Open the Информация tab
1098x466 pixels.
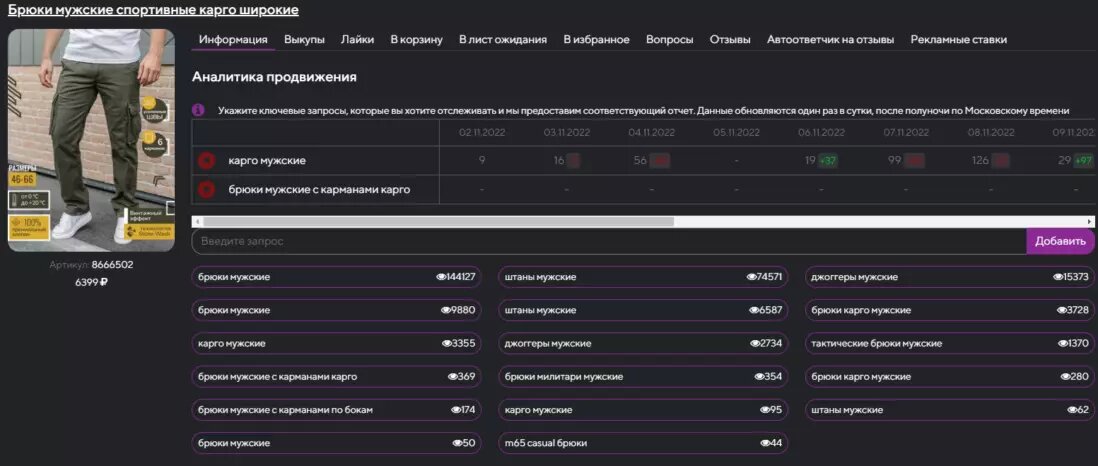click(x=233, y=39)
